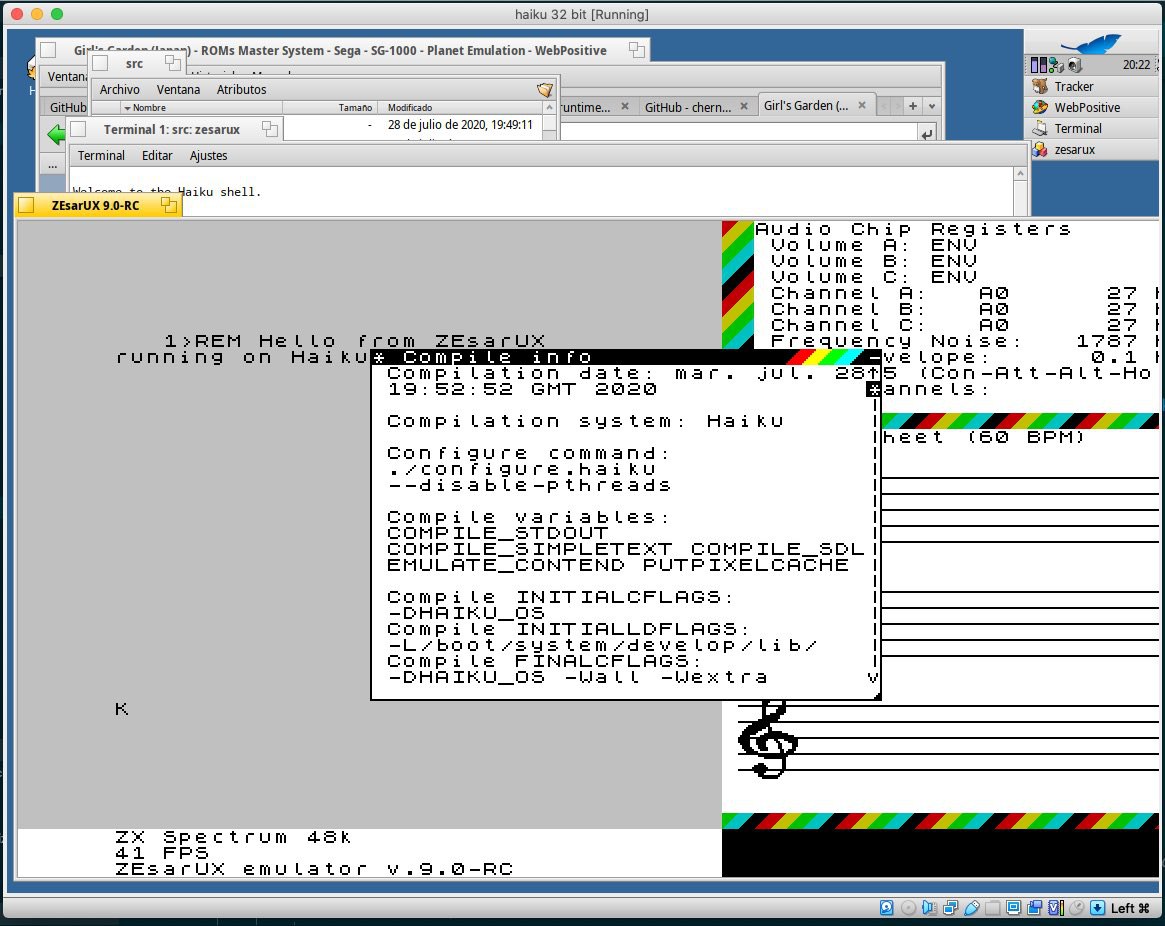Screen dimensions: 1165x926
Task: Click the zesarux icon in the Deskbar
Action: 1040,149
